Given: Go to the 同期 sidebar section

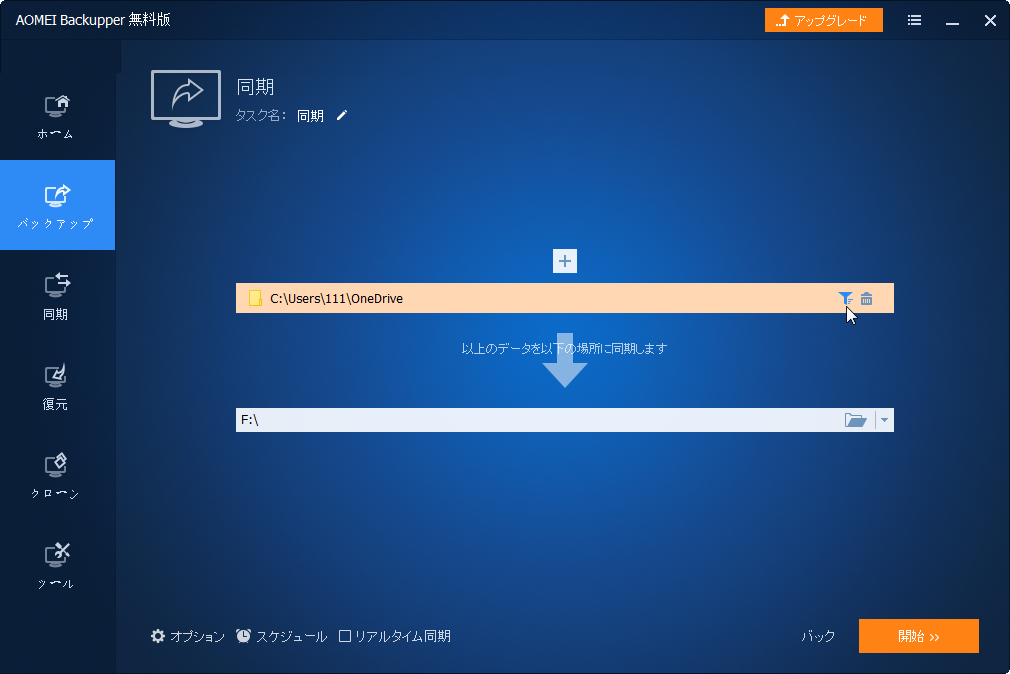Looking at the screenshot, I should [x=57, y=296].
